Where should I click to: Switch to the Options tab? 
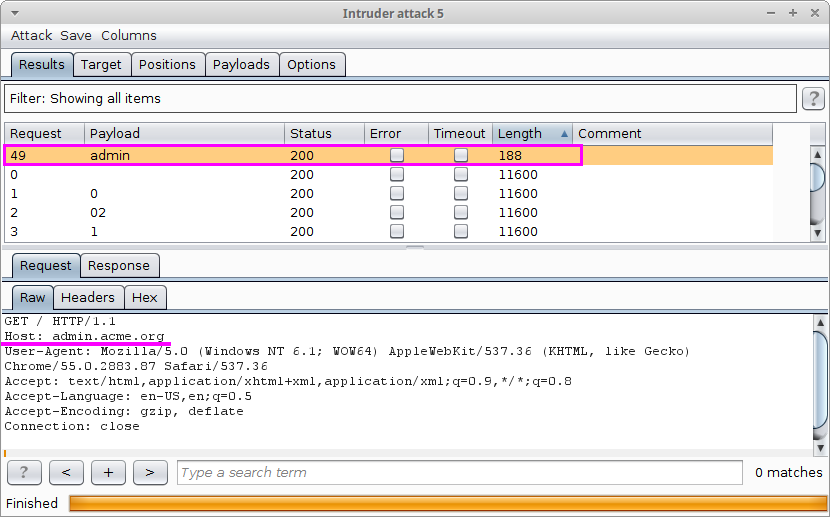tap(311, 65)
